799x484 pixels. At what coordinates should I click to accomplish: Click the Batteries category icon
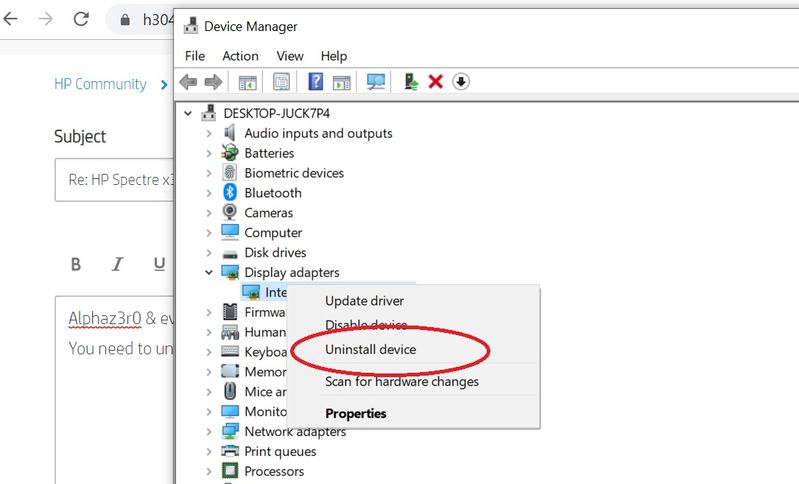pyautogui.click(x=230, y=153)
